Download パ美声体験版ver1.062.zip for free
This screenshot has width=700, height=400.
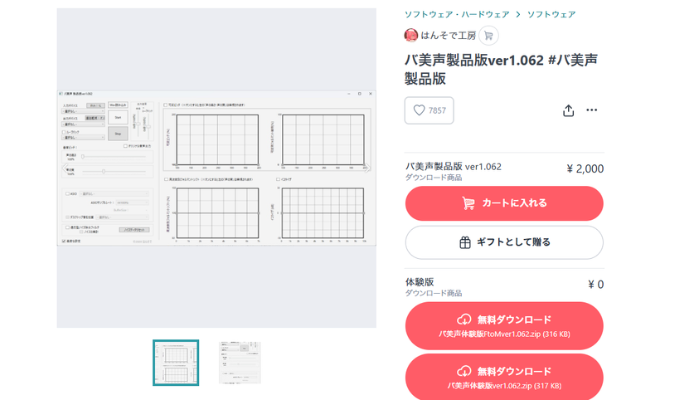(x=504, y=377)
